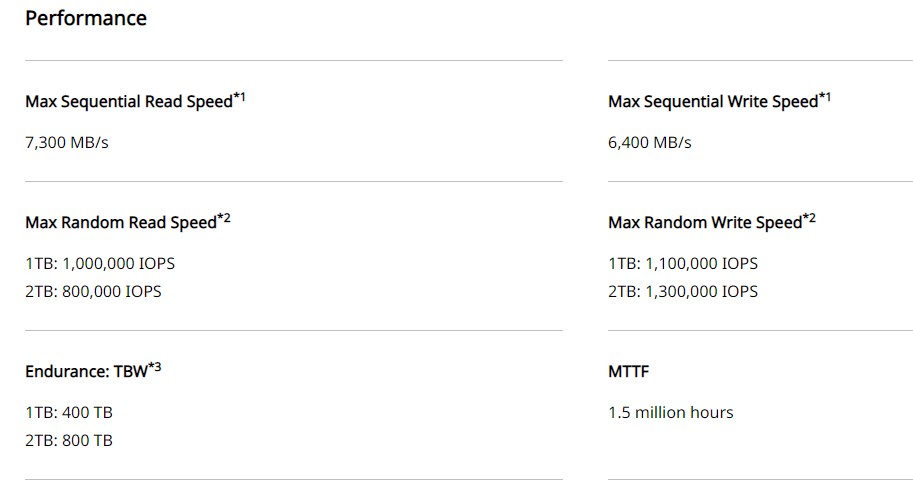Click the 6,400 MB/s value
Viewport: 913px width, 493px height.
tap(649, 143)
